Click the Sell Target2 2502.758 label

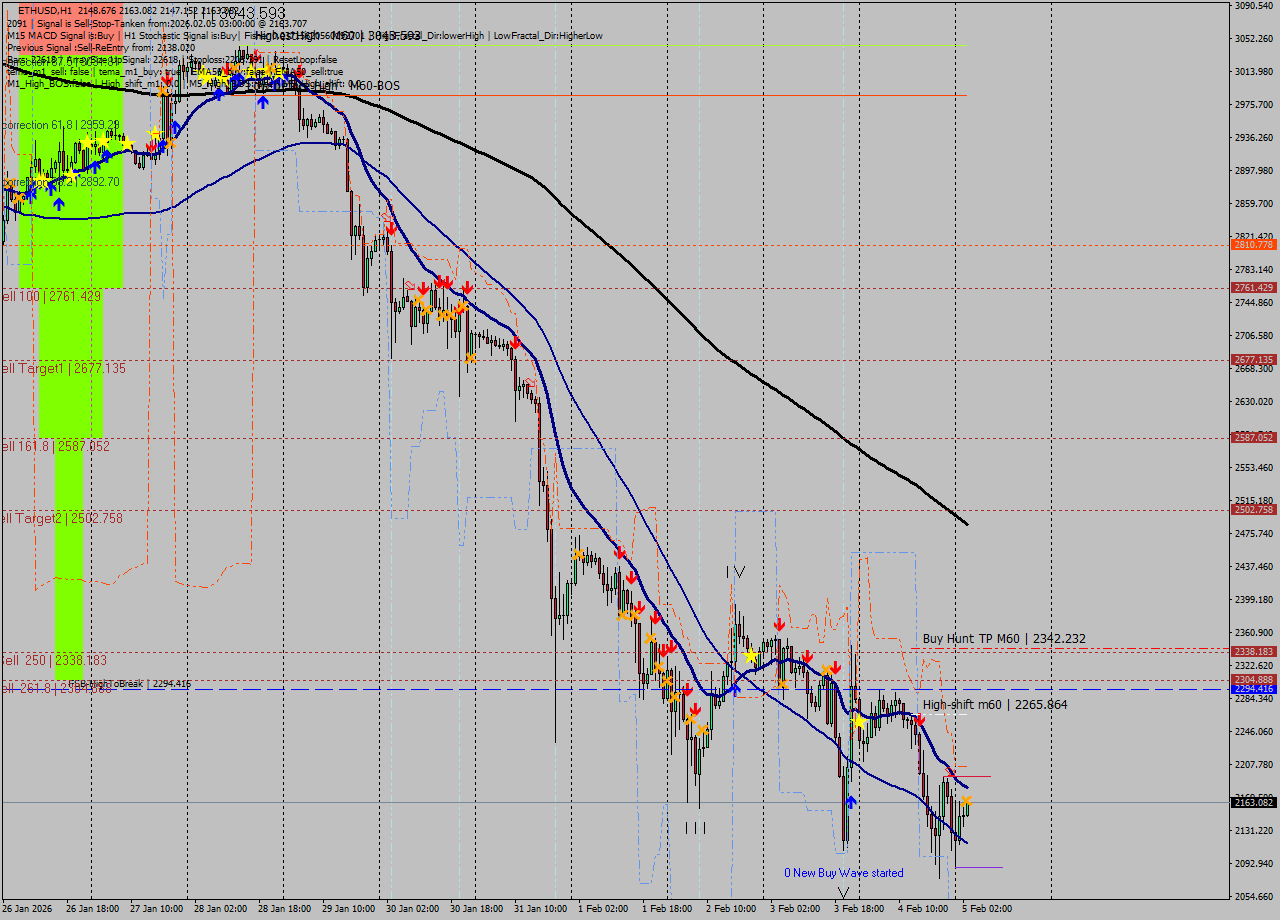coord(62,518)
